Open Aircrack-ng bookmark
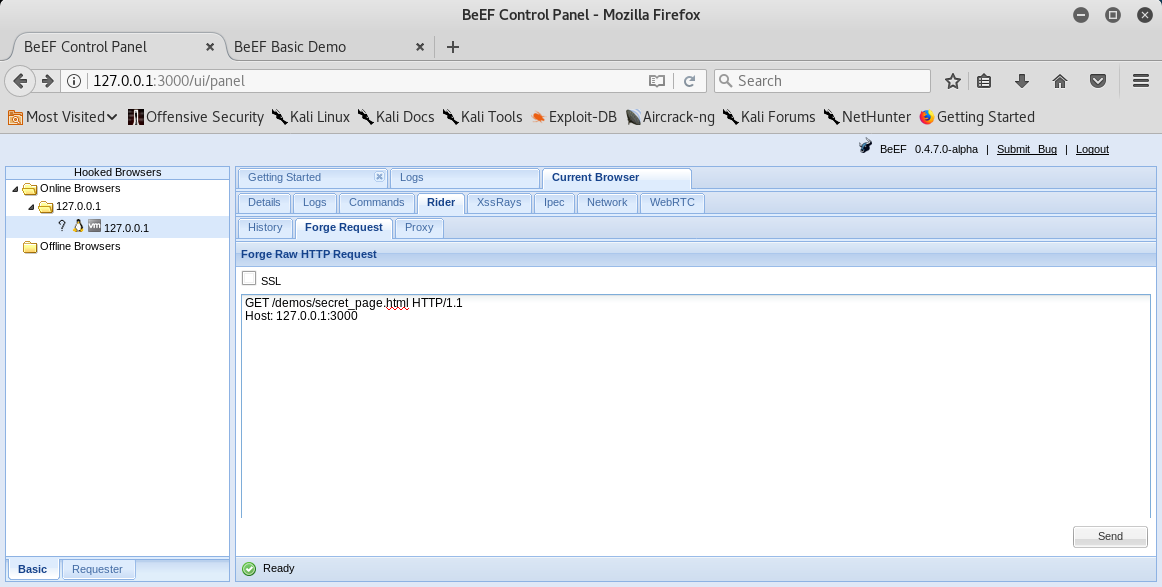The width and height of the screenshot is (1162, 587). point(670,117)
